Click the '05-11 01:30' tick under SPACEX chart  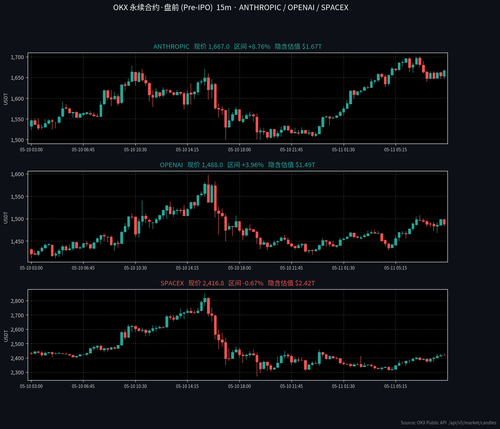point(343,387)
